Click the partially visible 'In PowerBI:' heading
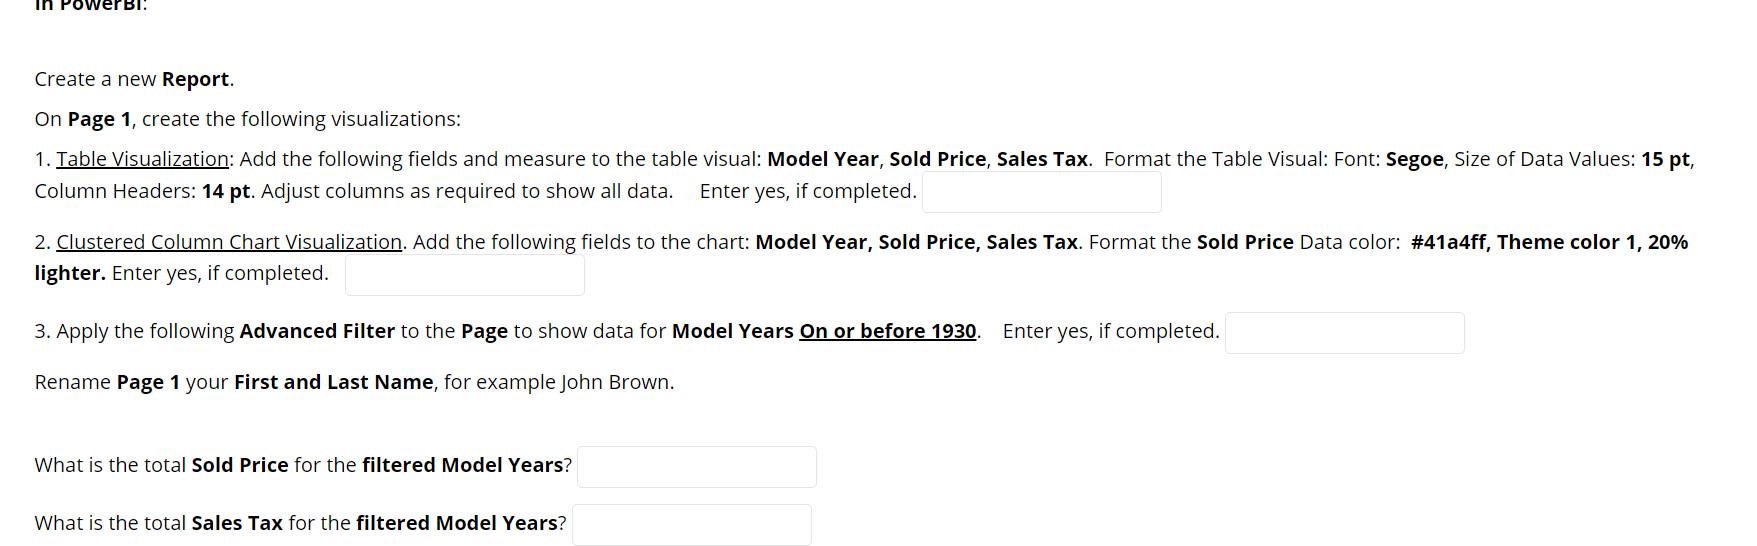 [x=90, y=6]
